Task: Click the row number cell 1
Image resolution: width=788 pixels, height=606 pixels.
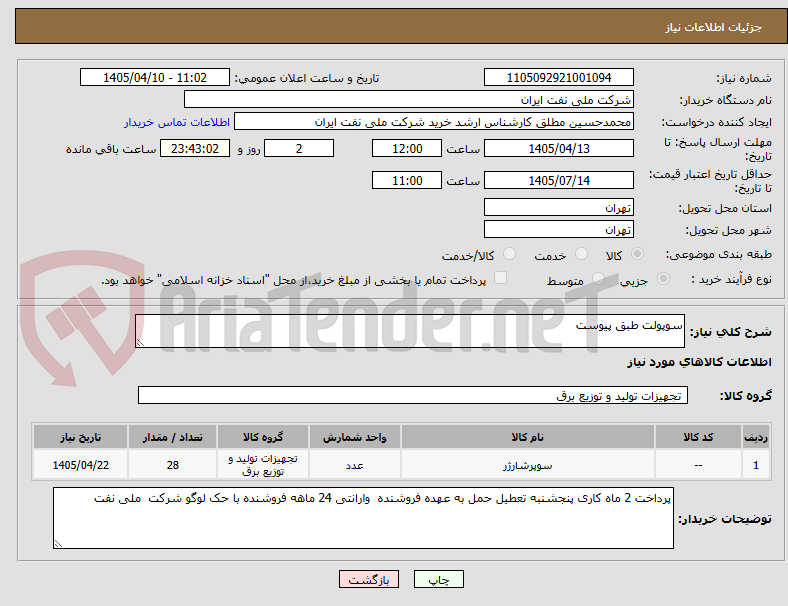Action: pos(755,465)
